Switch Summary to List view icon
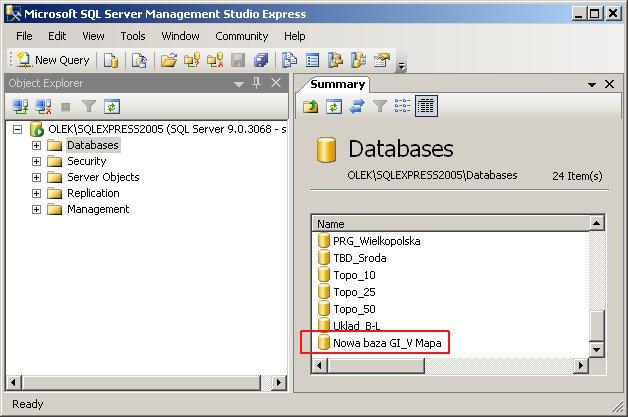Screen dimensions: 628x417 402,106
